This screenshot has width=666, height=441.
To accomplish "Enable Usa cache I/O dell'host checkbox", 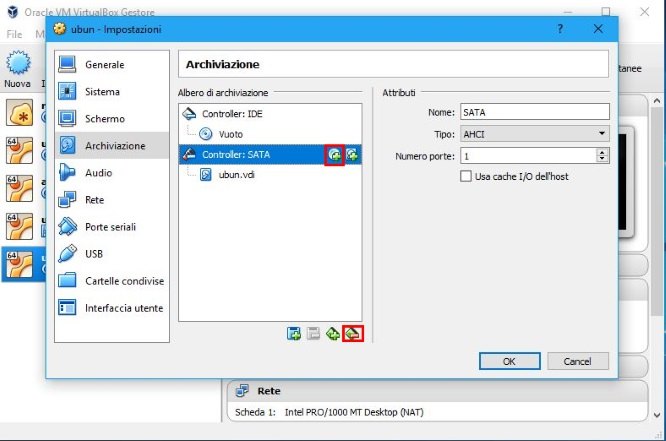I will [x=465, y=176].
